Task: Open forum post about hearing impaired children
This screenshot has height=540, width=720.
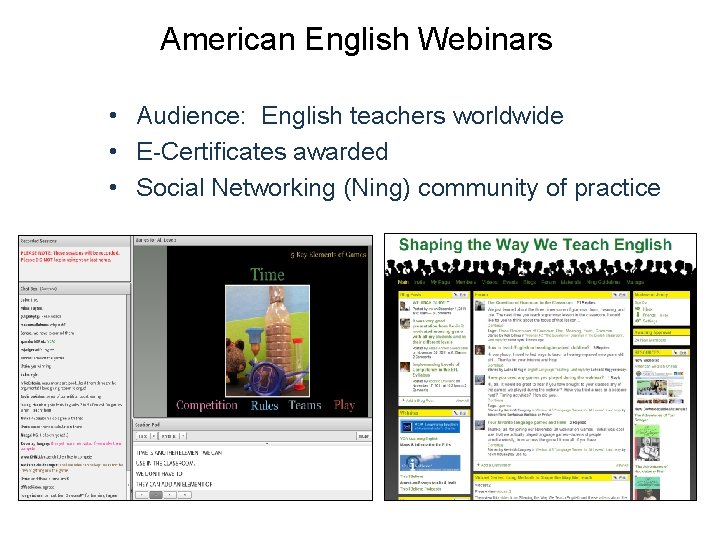Action: pos(538,348)
